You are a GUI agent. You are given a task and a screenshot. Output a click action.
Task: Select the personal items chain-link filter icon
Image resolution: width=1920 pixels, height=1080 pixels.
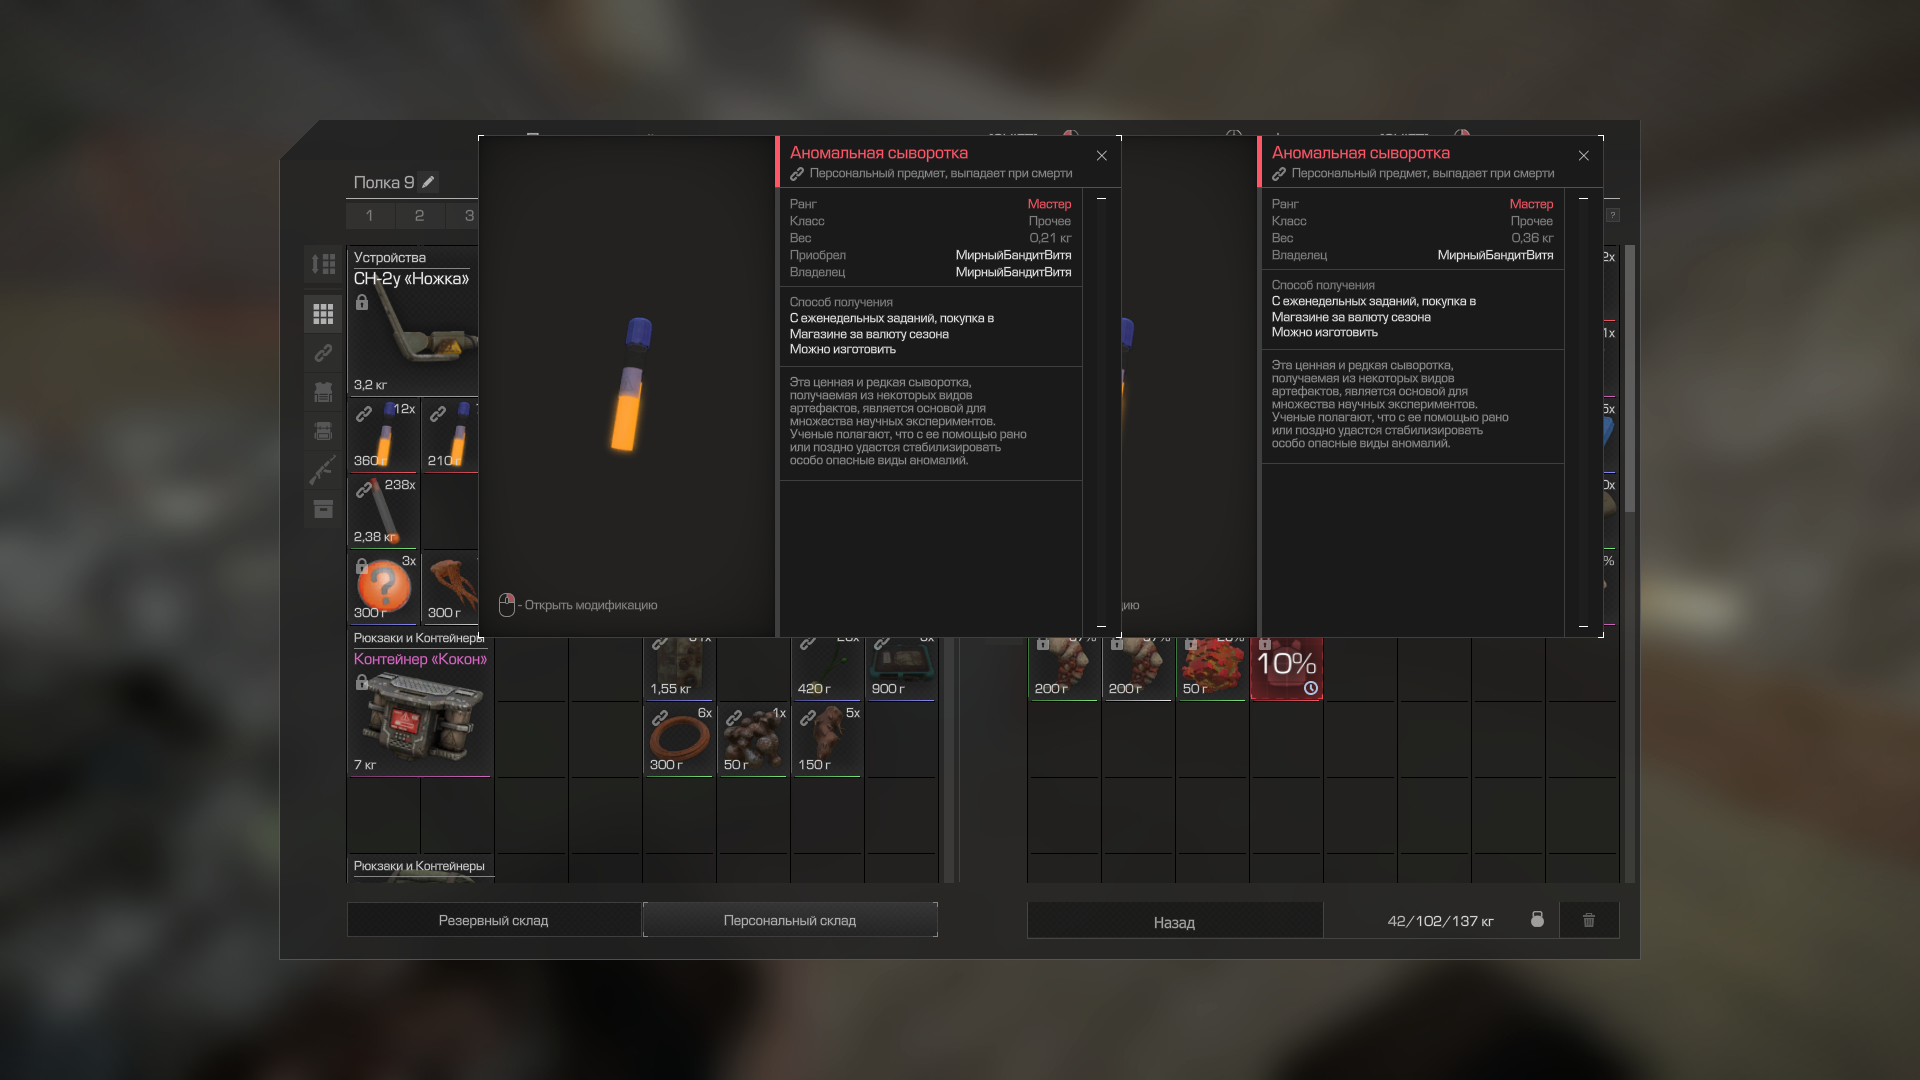323,353
